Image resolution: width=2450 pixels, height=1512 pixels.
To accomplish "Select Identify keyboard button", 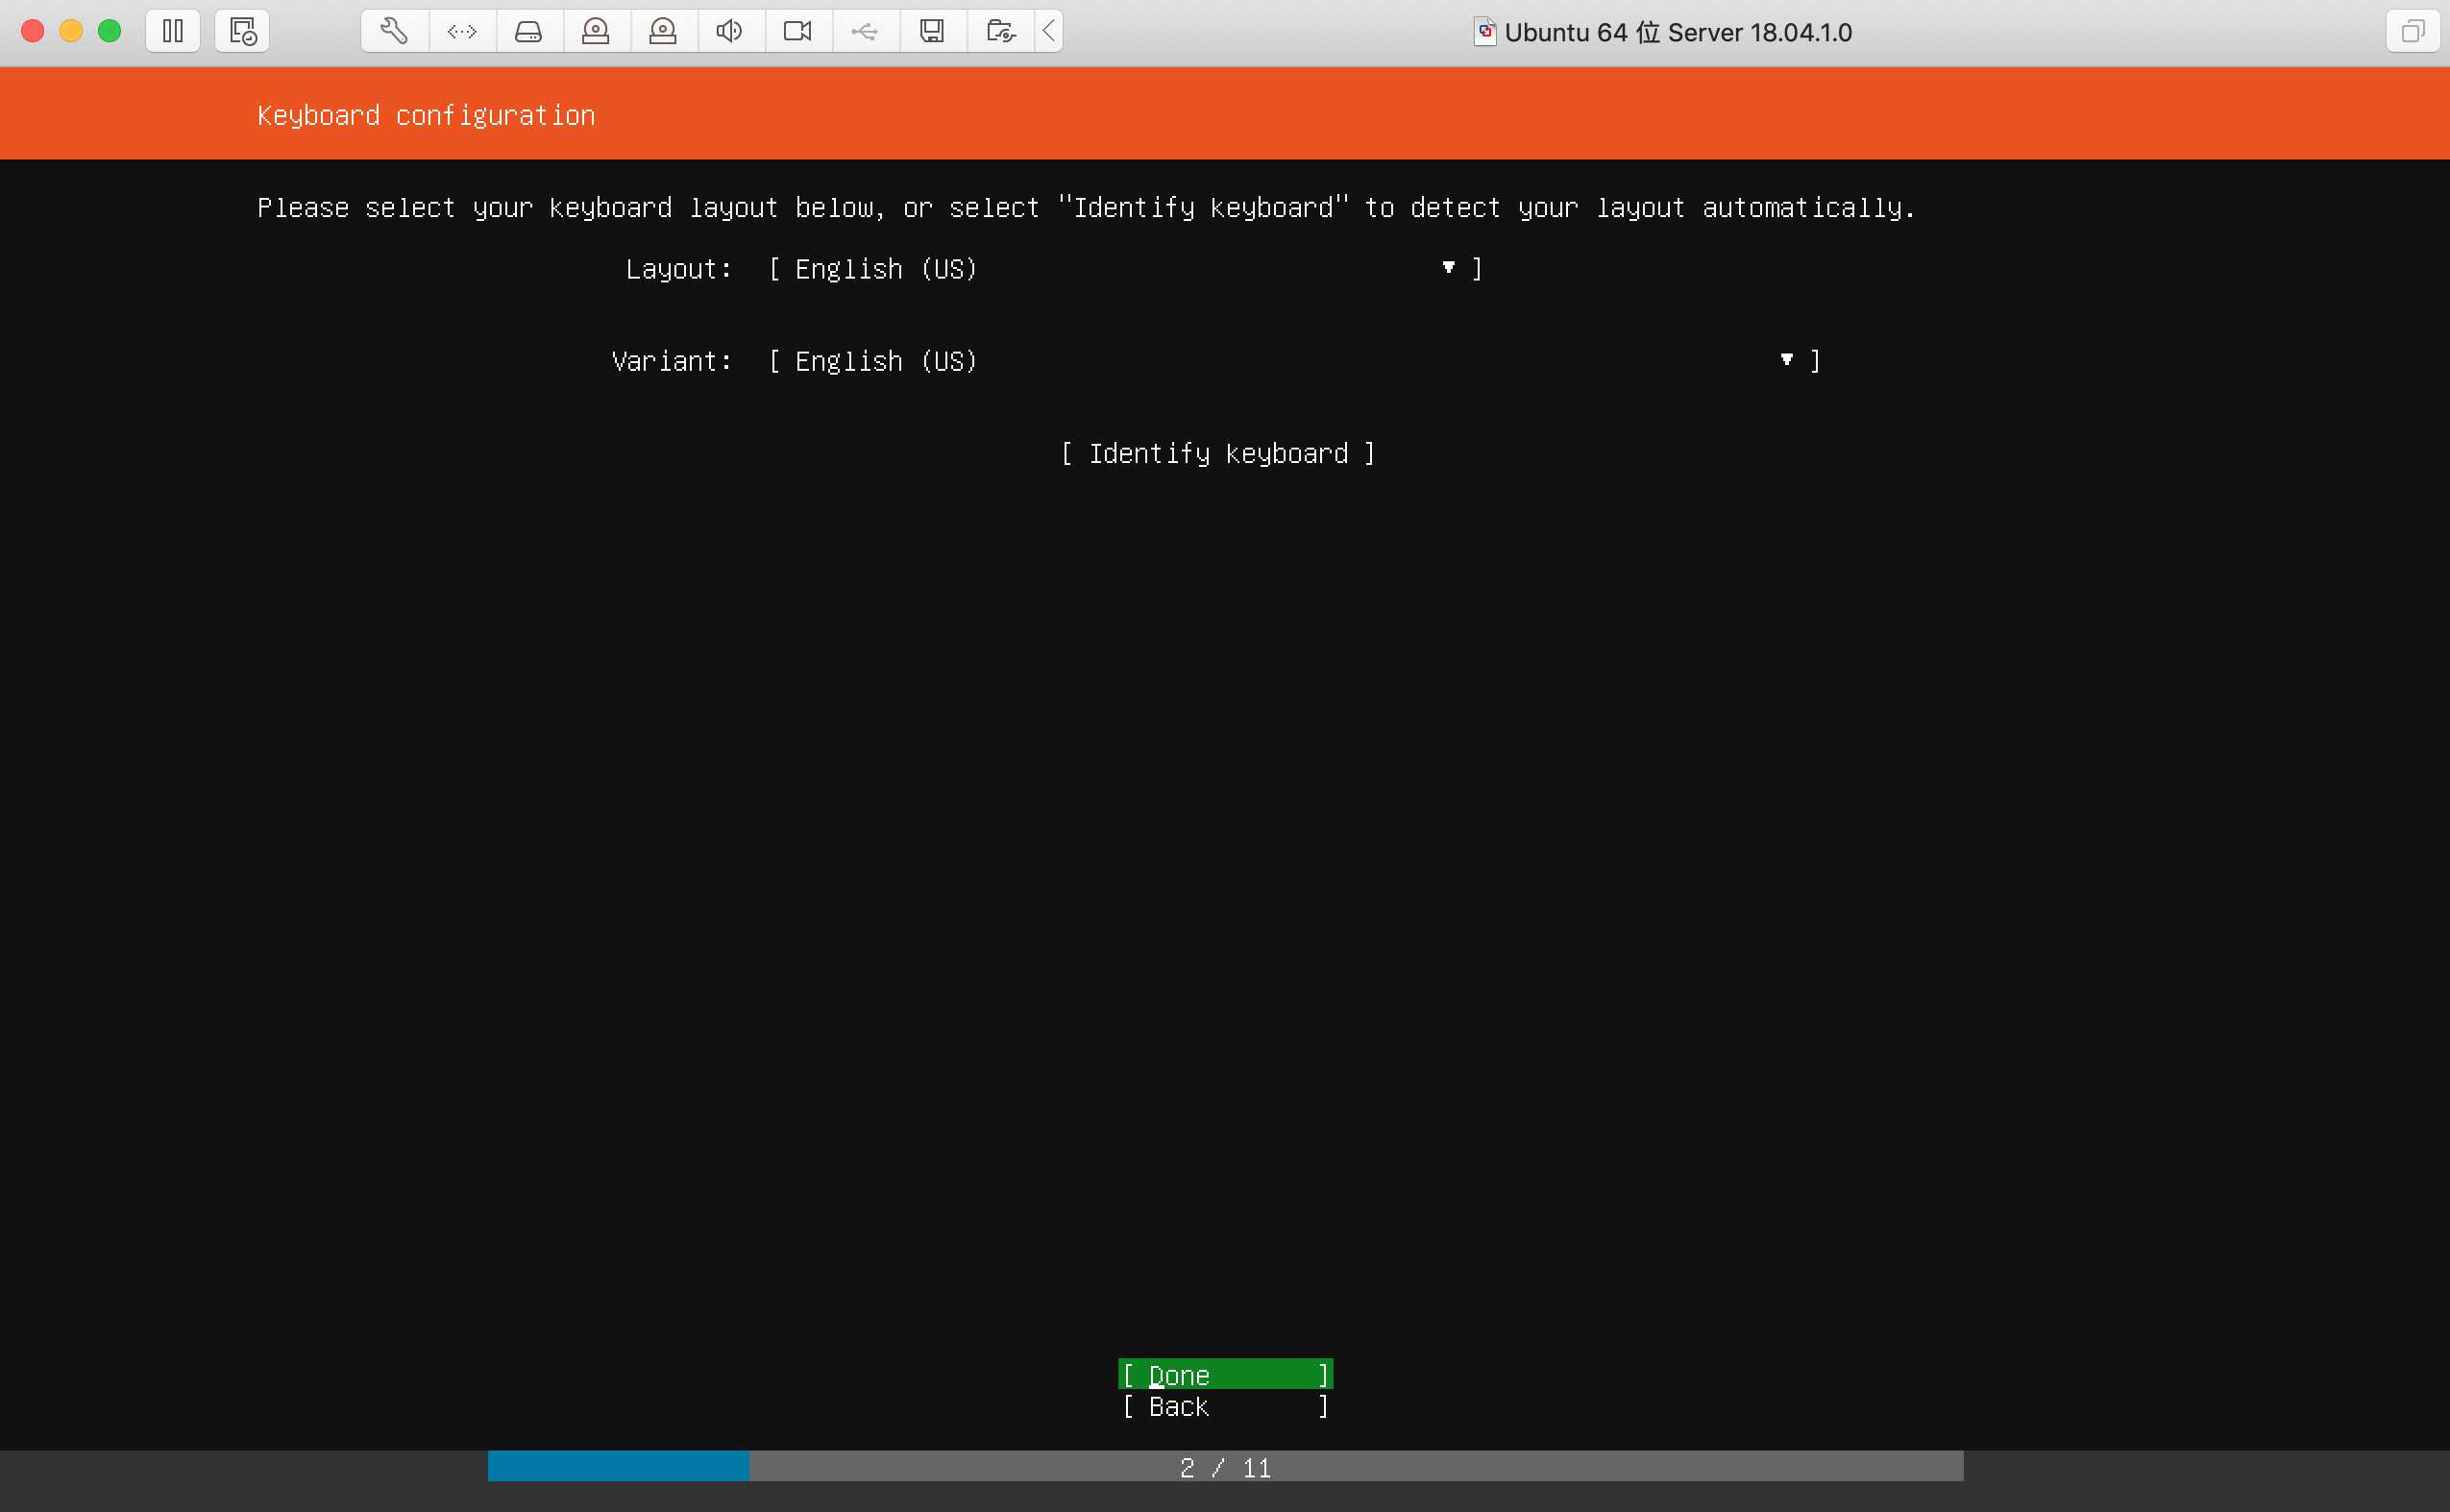I will point(1218,453).
